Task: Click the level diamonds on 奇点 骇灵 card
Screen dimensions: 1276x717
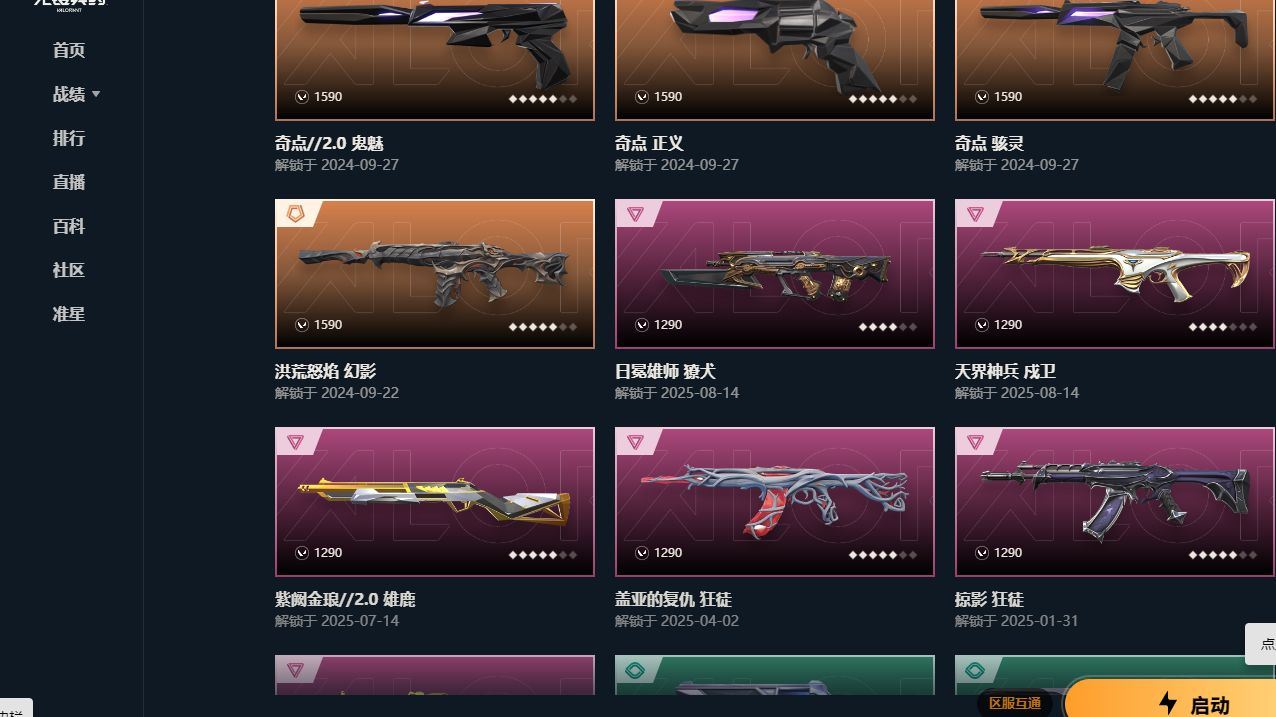Action: 1222,99
